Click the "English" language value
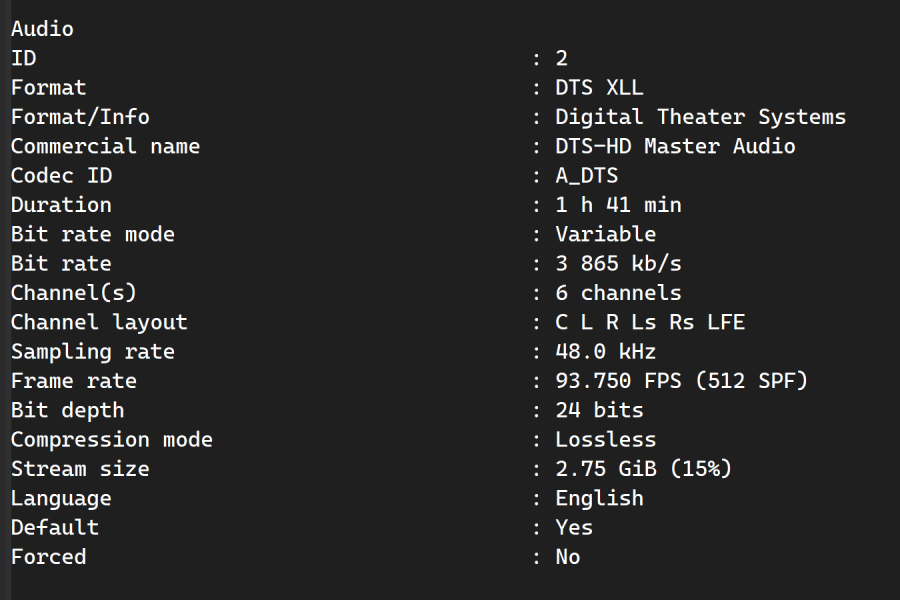The image size is (900, 600). [599, 498]
